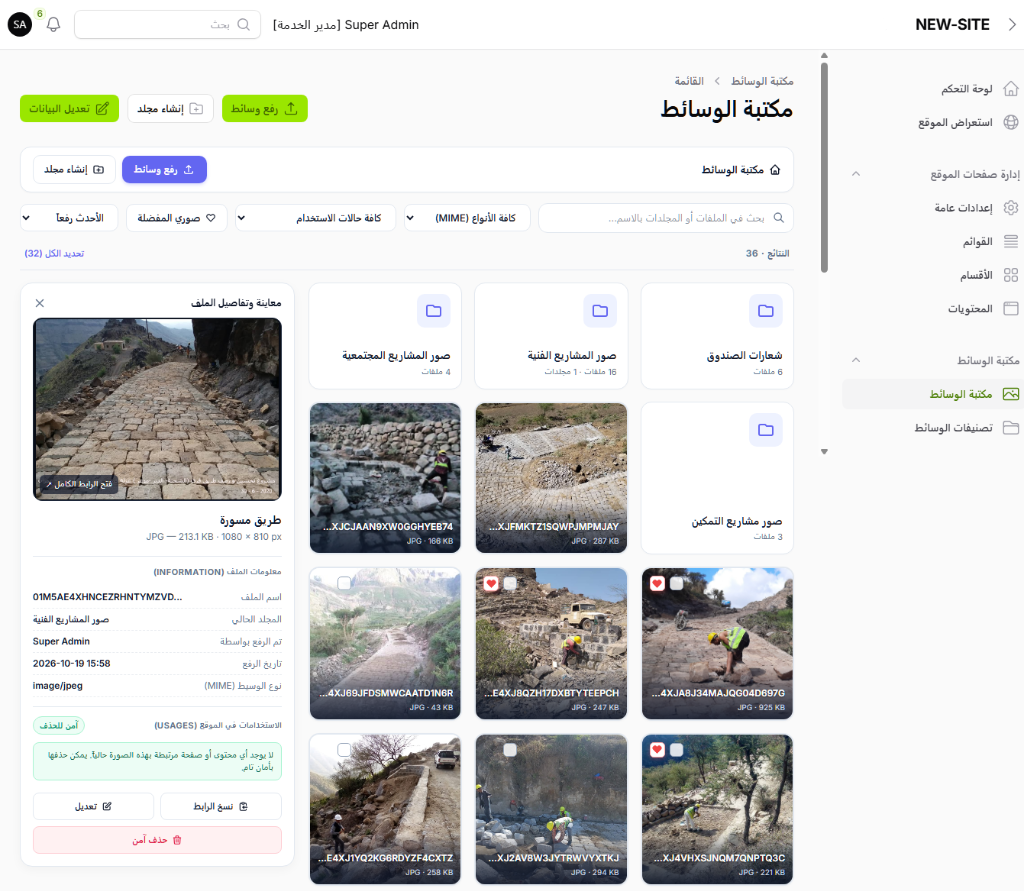Open the notifications bell in the top bar
Viewport: 1024px width, 891px height.
coord(54,25)
